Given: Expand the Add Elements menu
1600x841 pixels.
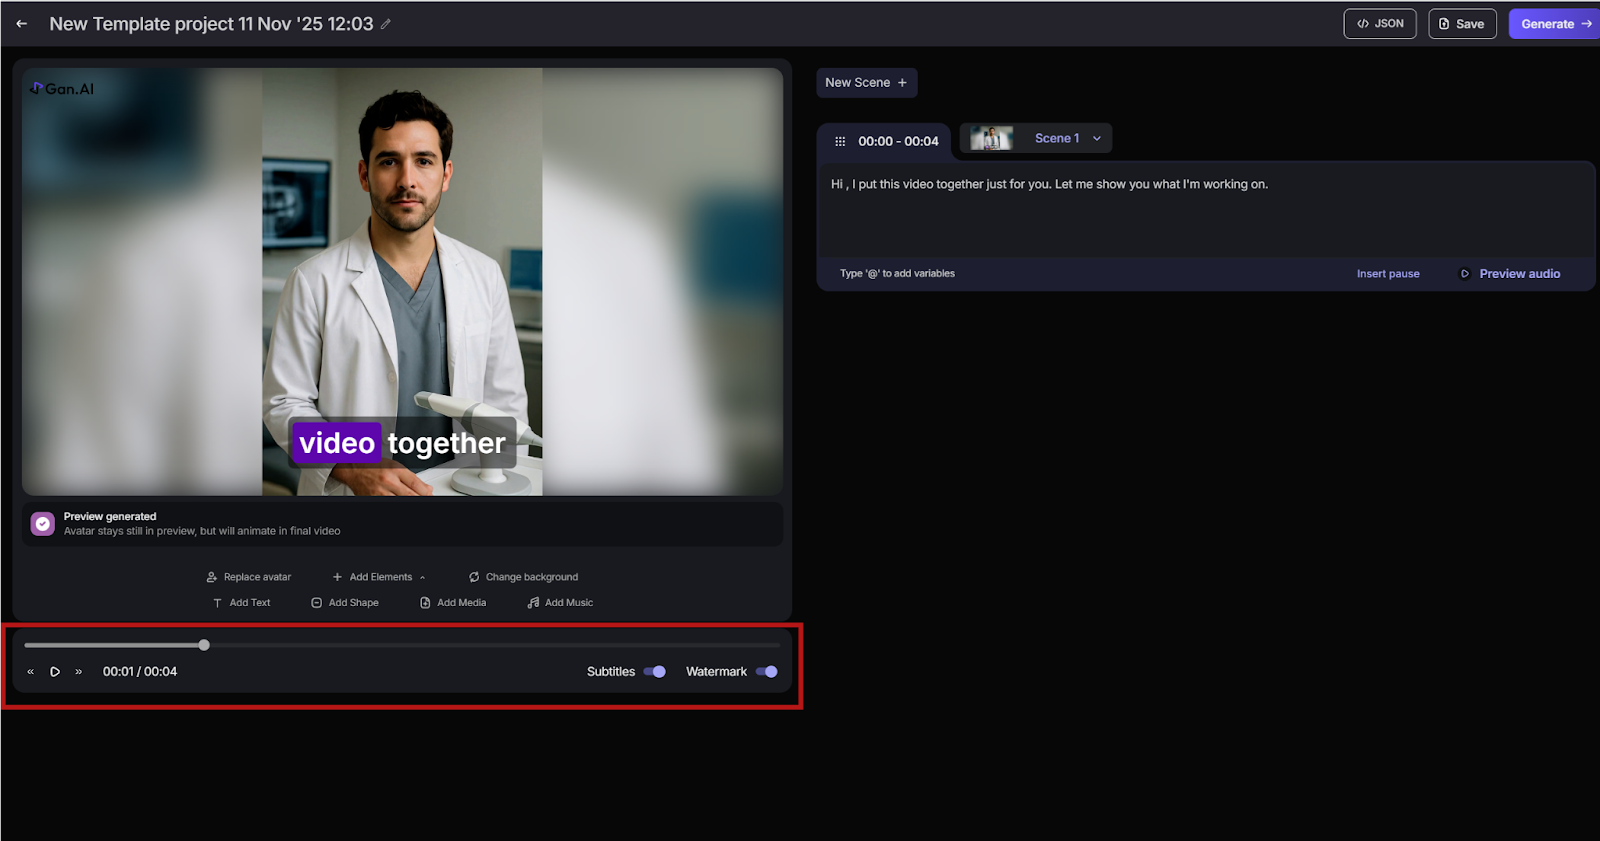Looking at the screenshot, I should [380, 577].
